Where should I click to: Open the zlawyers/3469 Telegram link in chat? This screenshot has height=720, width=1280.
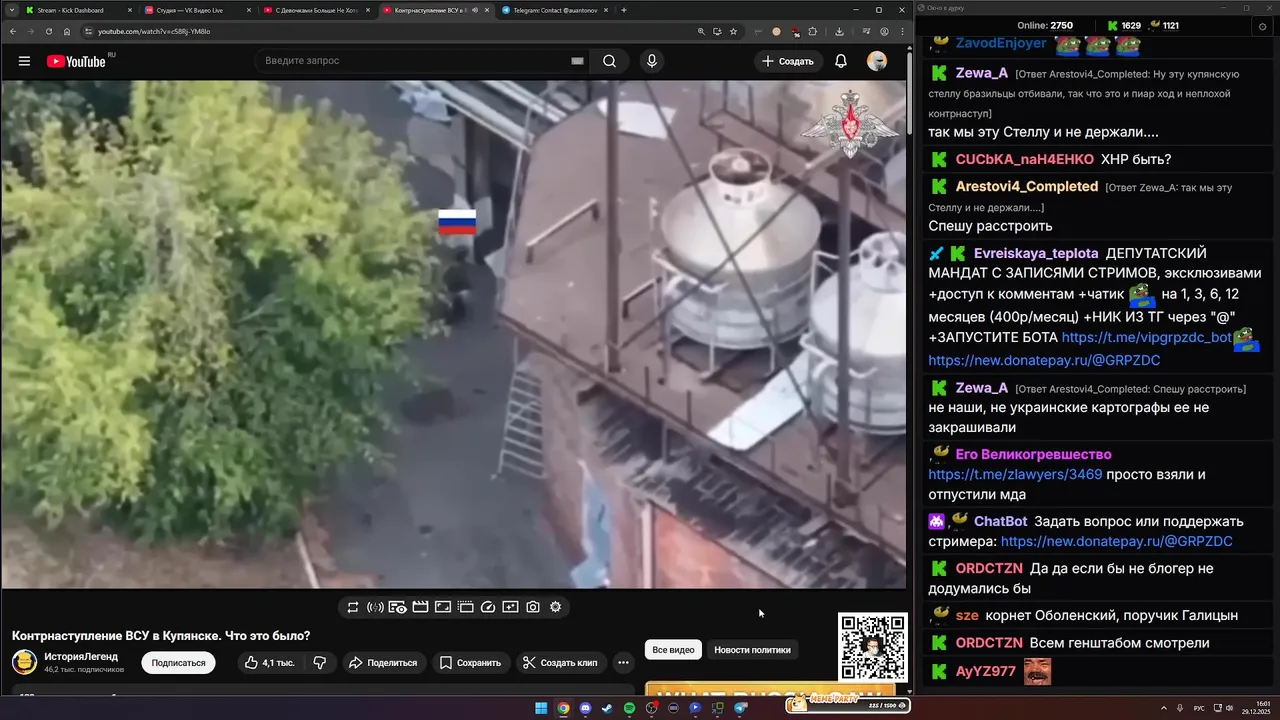(x=1015, y=474)
